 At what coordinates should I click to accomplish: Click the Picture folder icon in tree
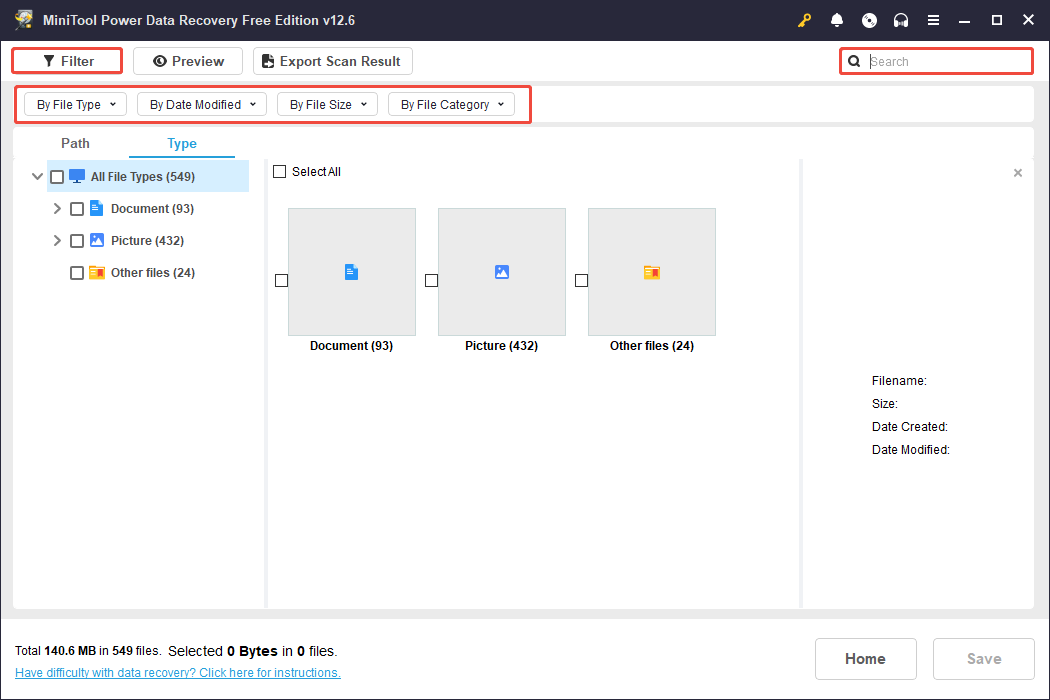pyautogui.click(x=97, y=240)
